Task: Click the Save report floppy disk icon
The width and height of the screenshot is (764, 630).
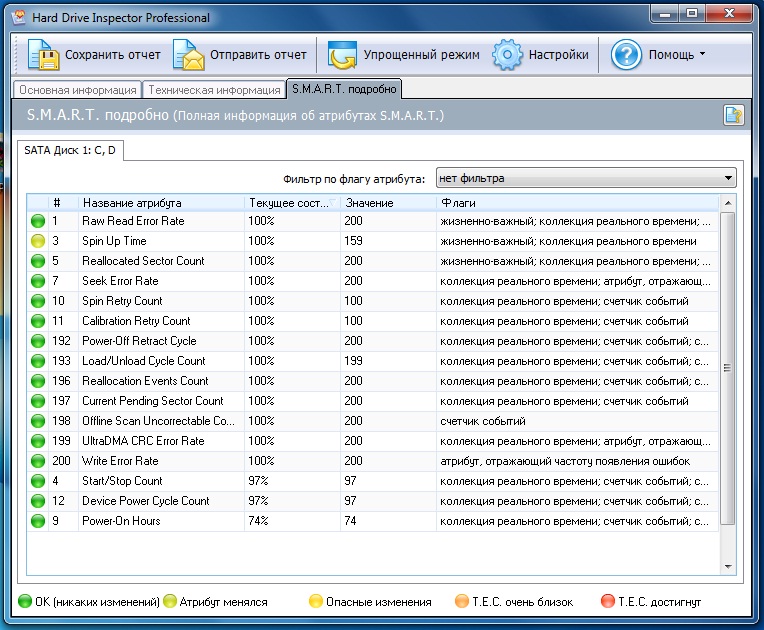Action: pos(43,55)
